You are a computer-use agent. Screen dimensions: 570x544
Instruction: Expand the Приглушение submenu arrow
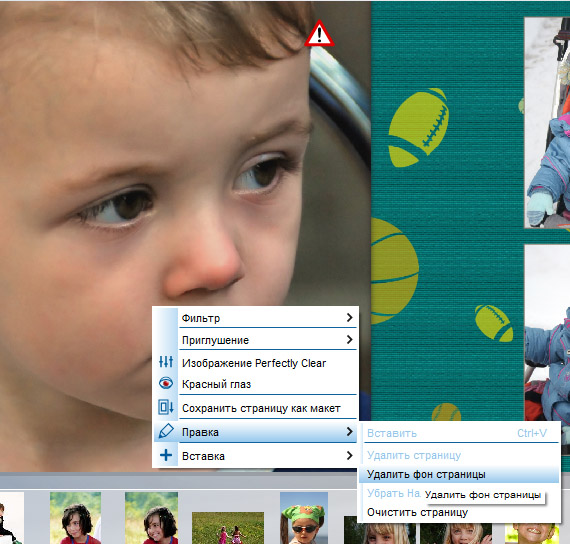coord(349,340)
